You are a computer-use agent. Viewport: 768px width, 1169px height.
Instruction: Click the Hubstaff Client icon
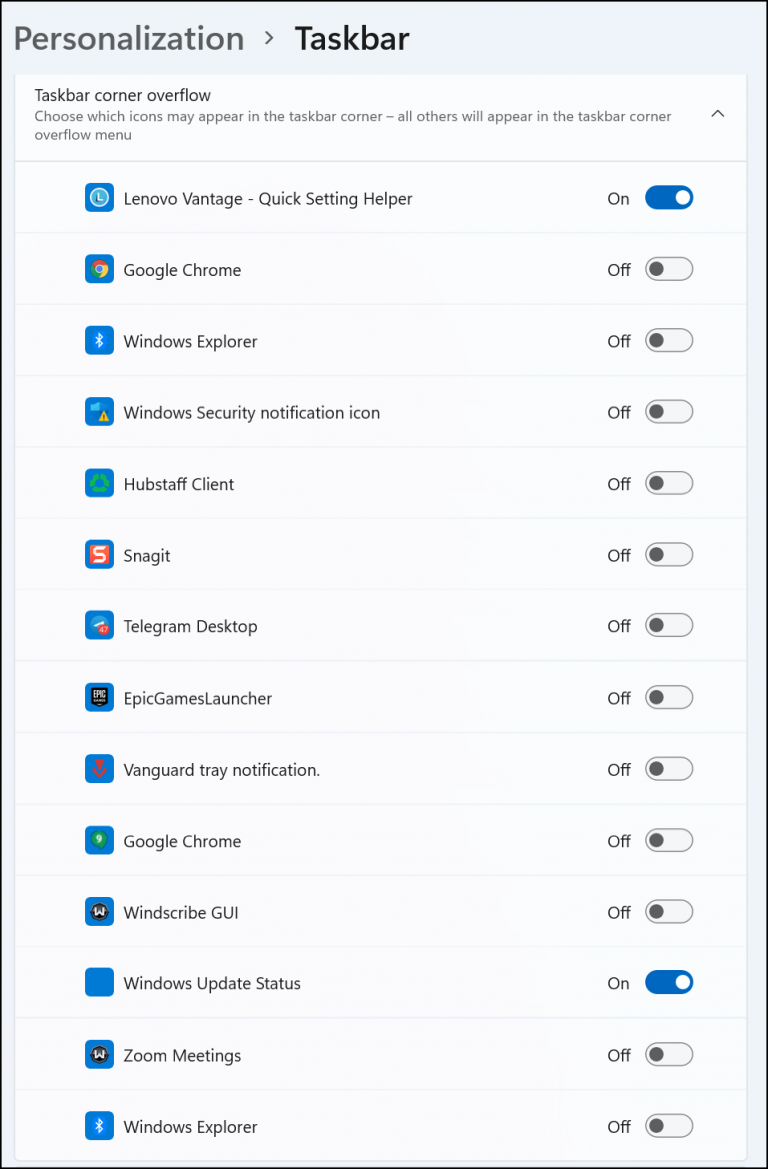pos(98,483)
